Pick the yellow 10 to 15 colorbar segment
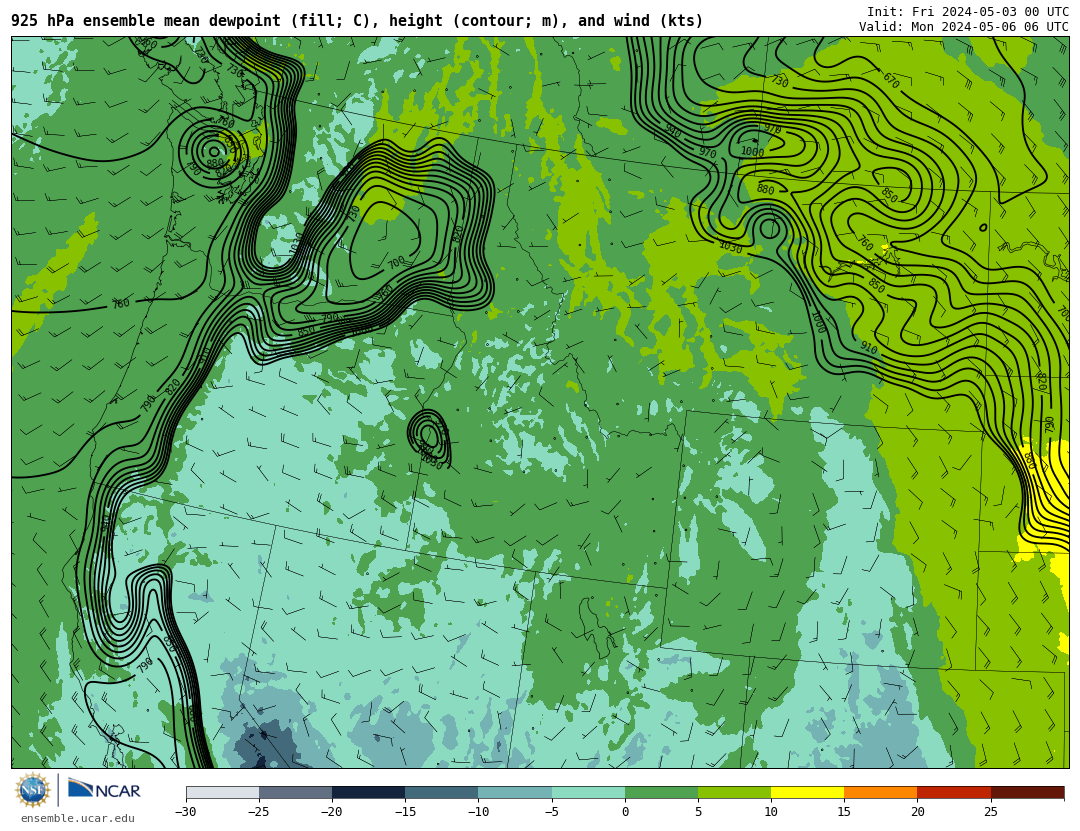 pos(807,792)
